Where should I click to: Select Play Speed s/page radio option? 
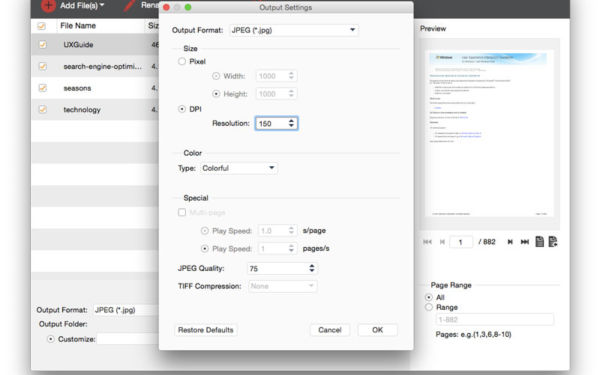pyautogui.click(x=205, y=231)
